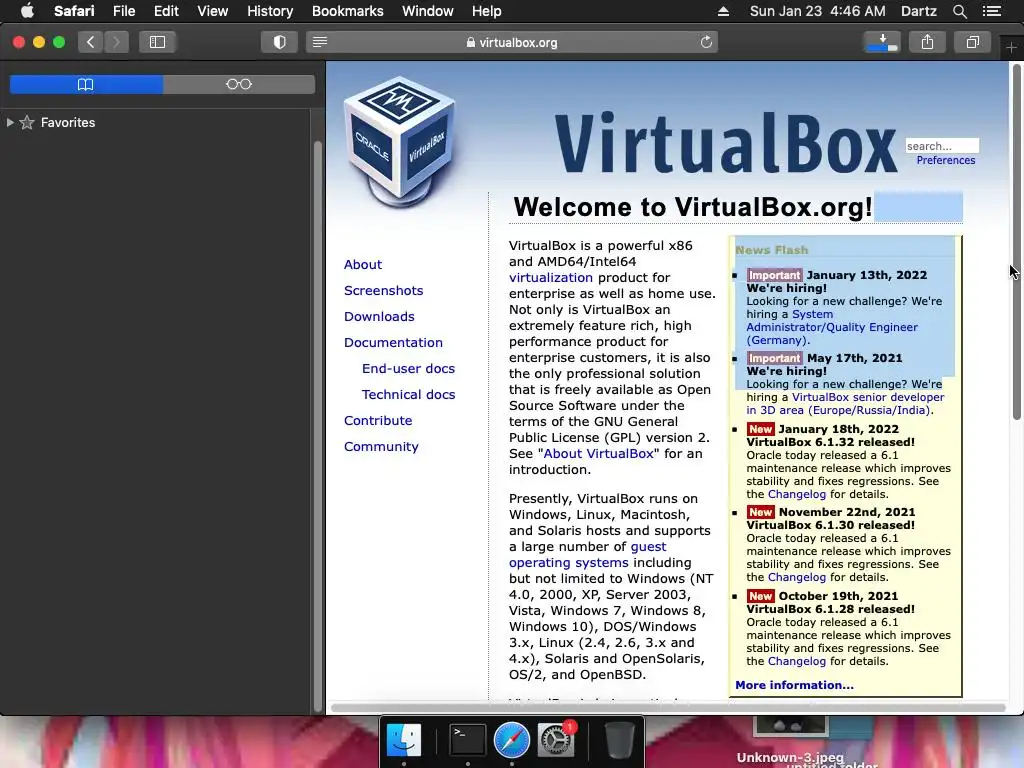Viewport: 1024px width, 768px height.
Task: Open the Bookmarks menu
Action: click(x=347, y=11)
